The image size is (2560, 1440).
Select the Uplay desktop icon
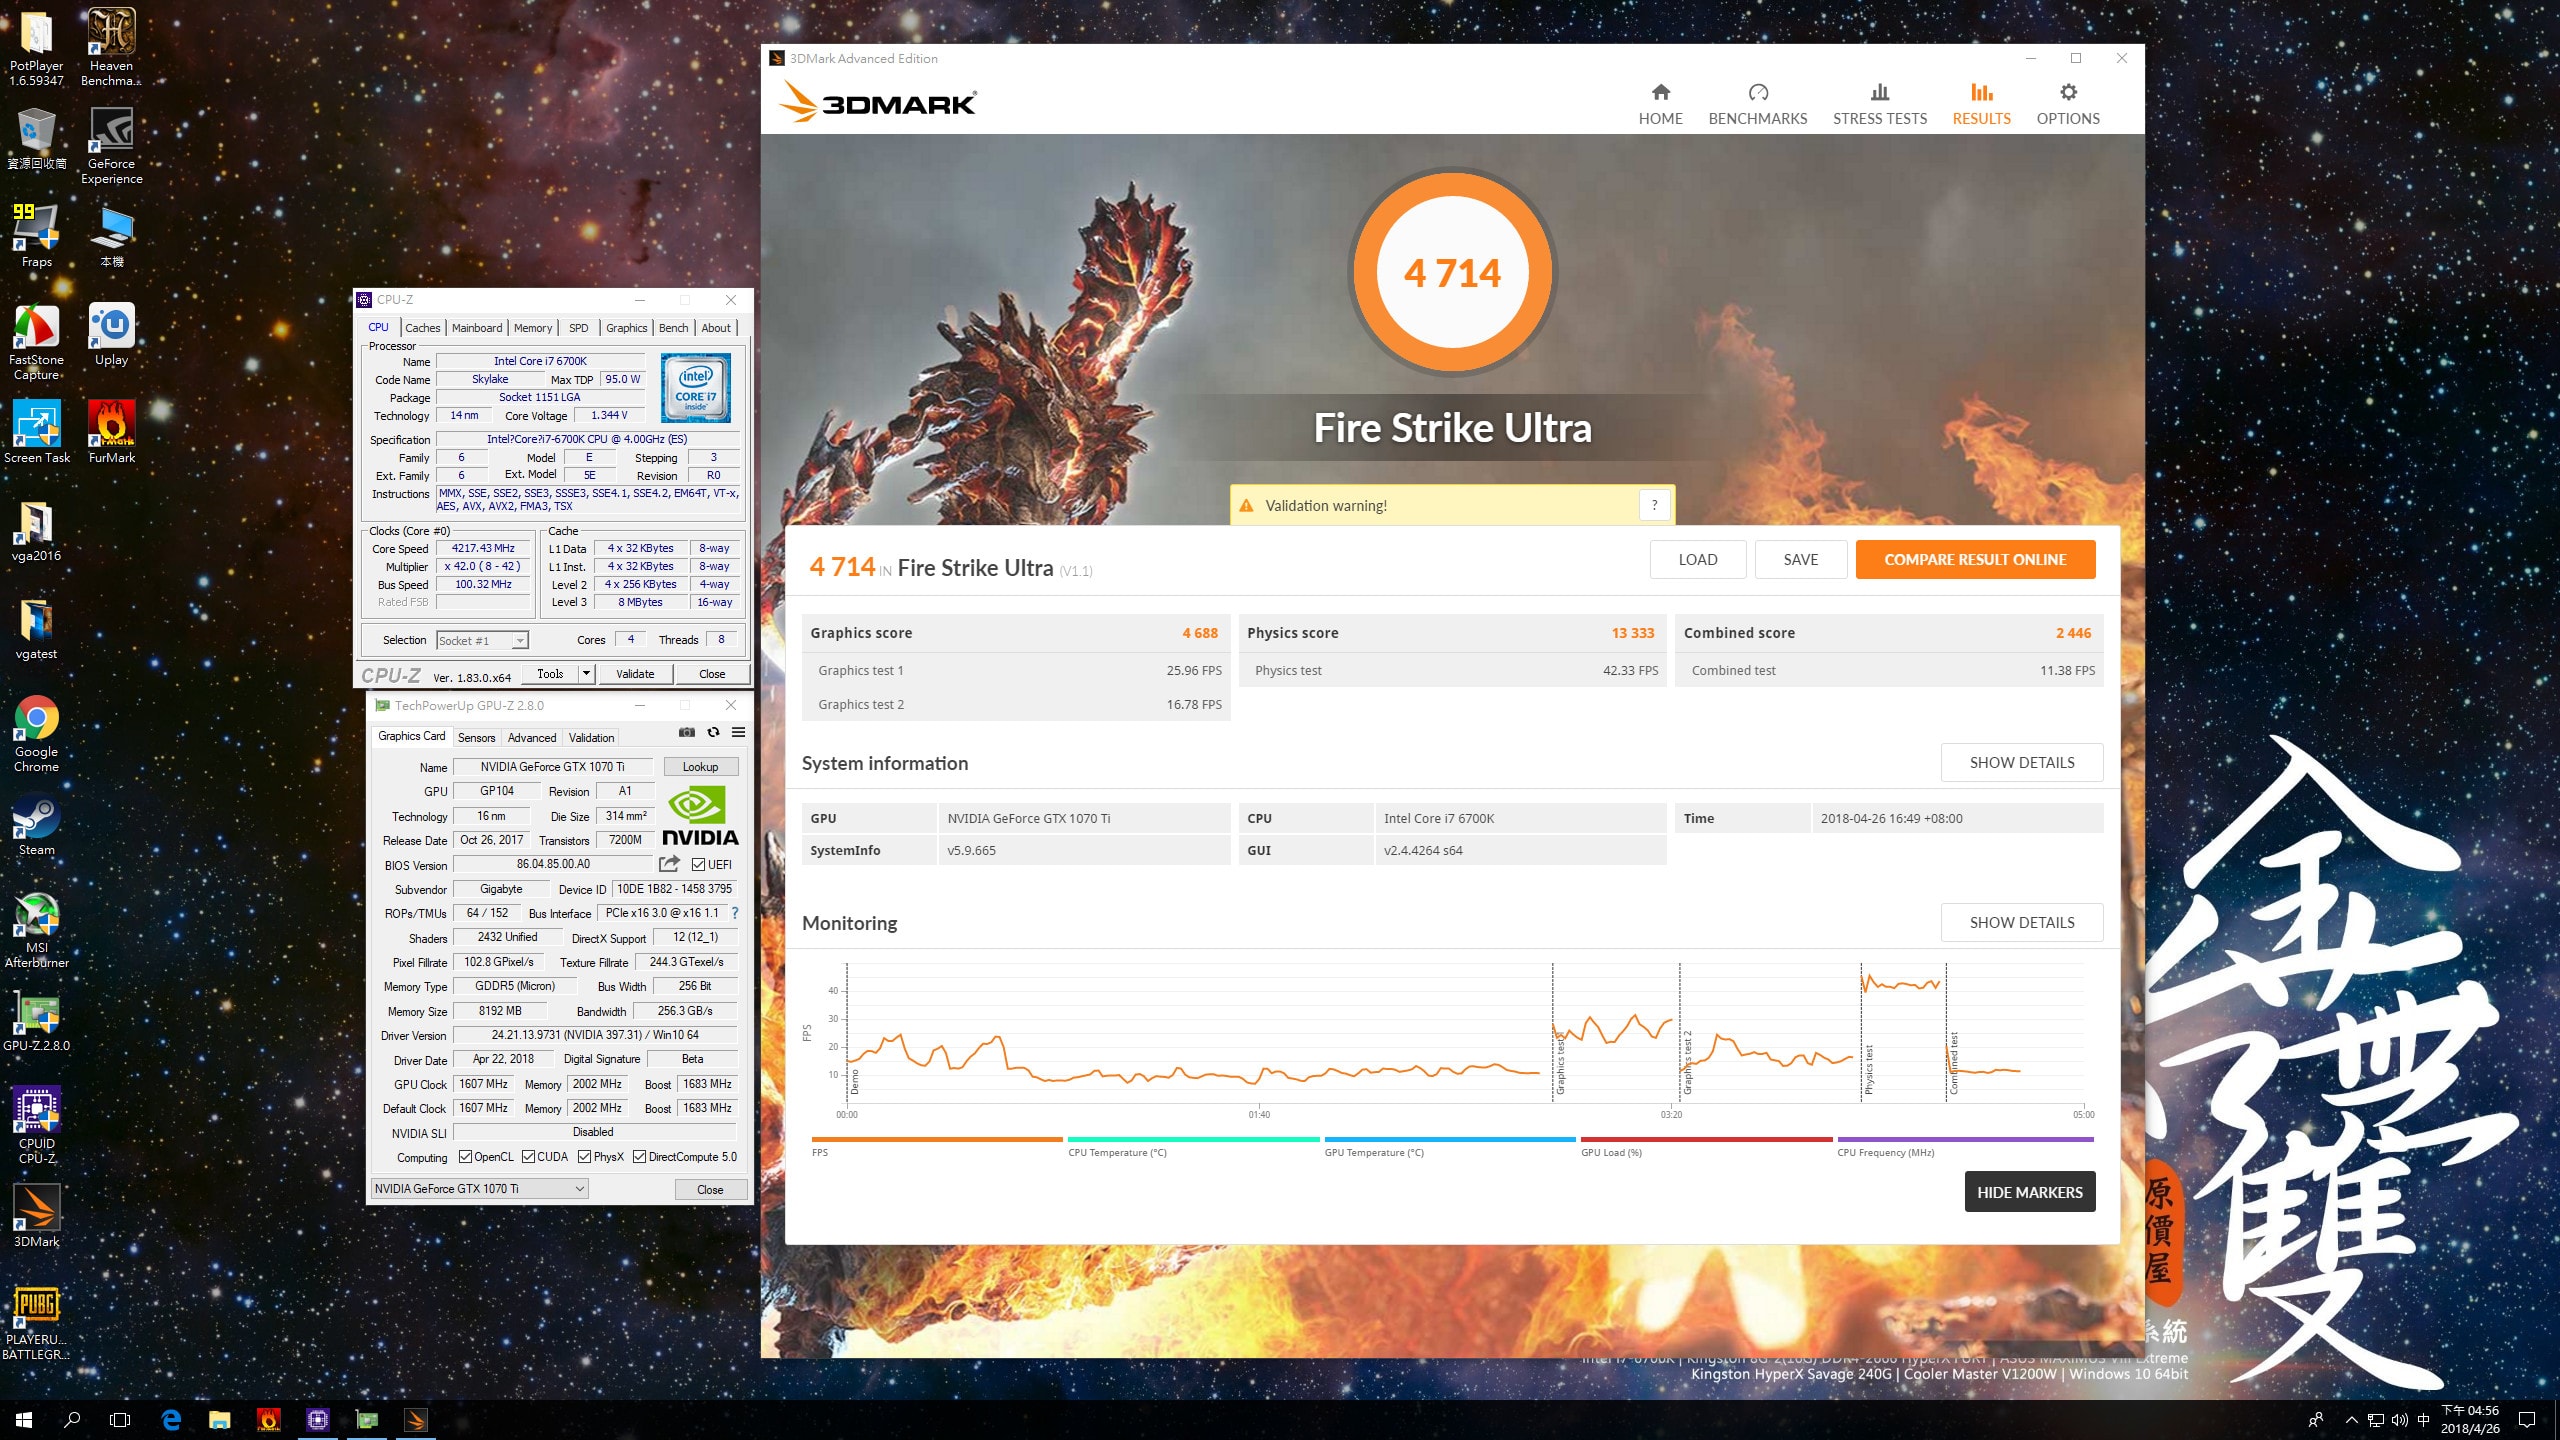point(111,334)
